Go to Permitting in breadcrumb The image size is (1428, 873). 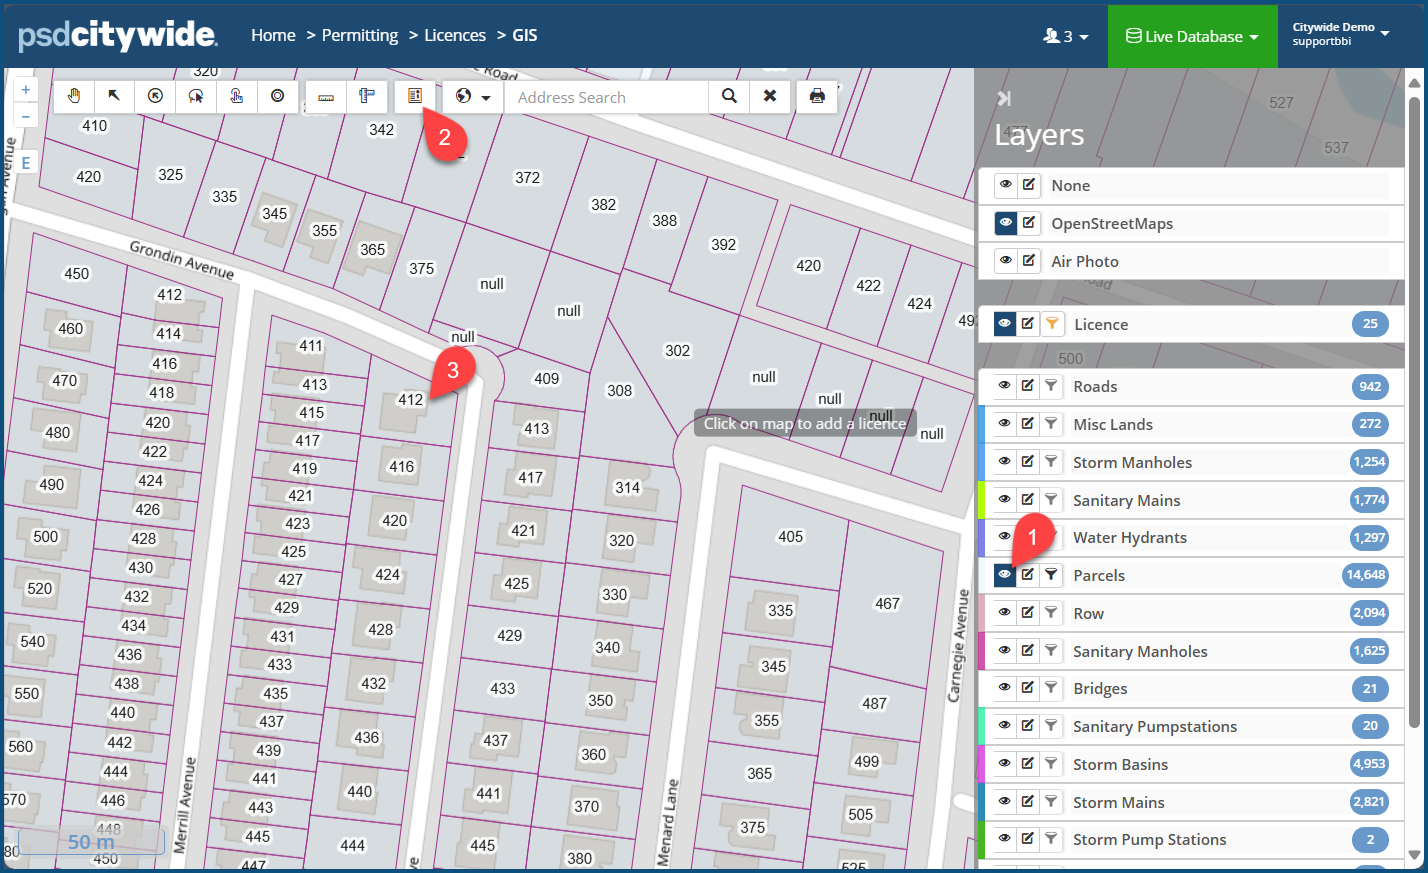360,35
